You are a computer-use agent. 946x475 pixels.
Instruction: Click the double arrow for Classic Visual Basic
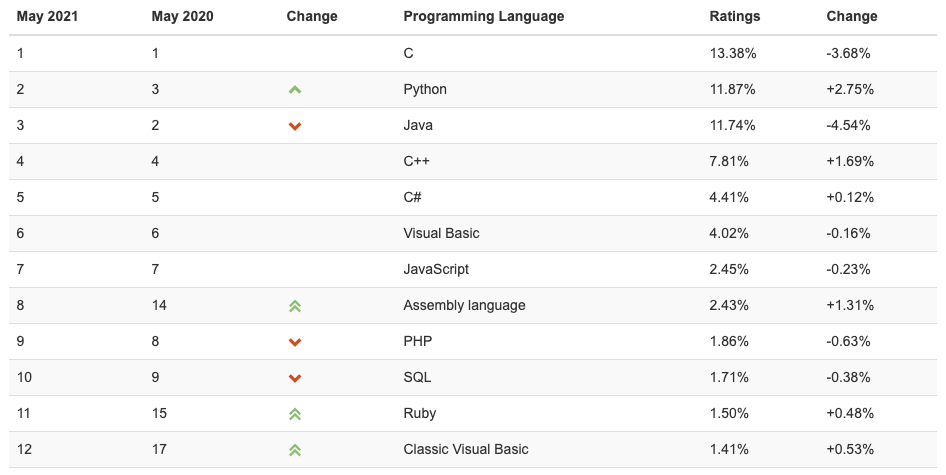[294, 450]
